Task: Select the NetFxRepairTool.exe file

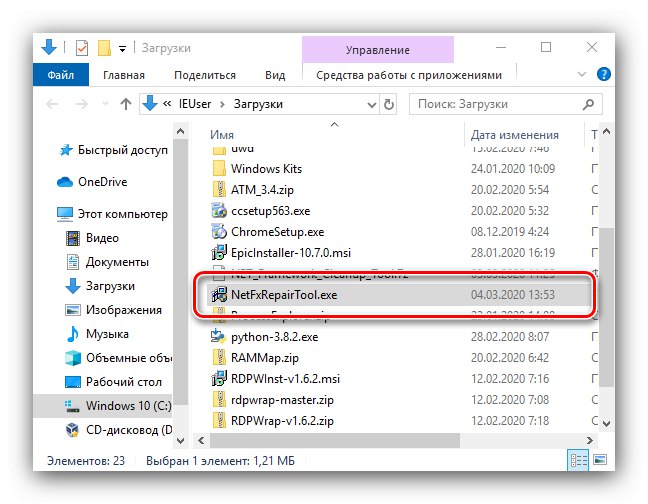Action: tap(284, 295)
